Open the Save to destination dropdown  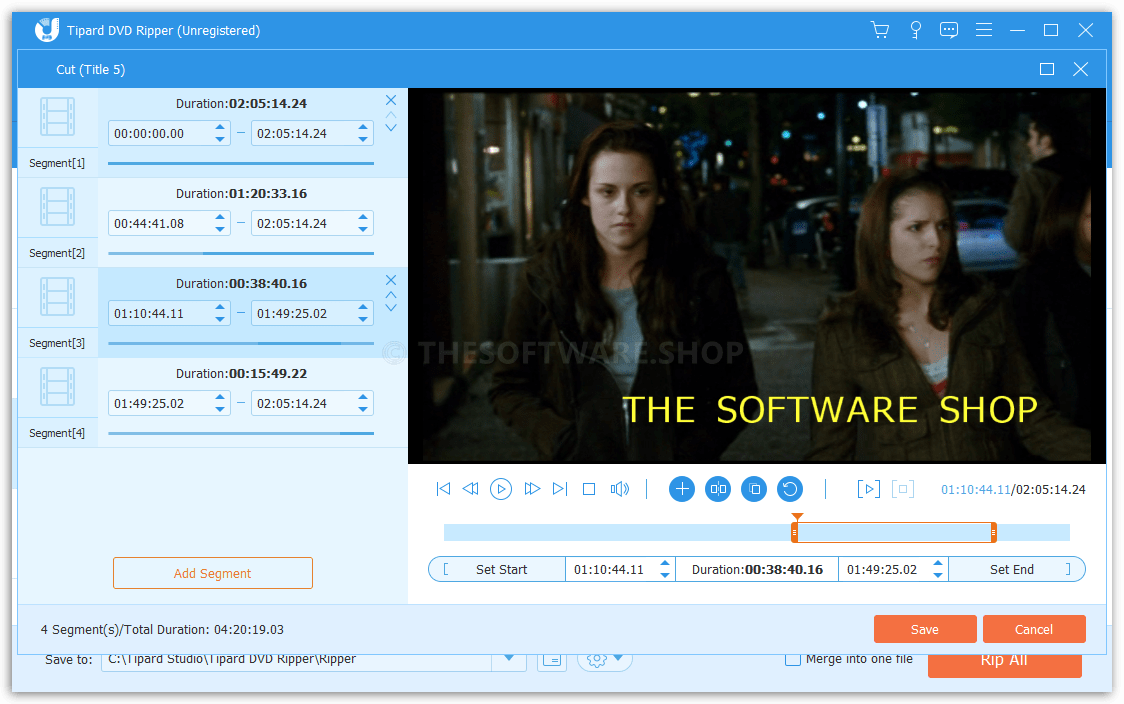(x=509, y=658)
